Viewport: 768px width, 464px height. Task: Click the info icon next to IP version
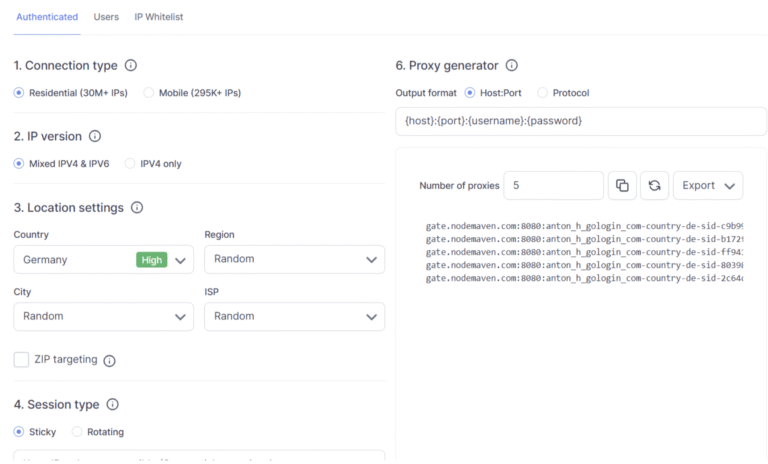(95, 136)
